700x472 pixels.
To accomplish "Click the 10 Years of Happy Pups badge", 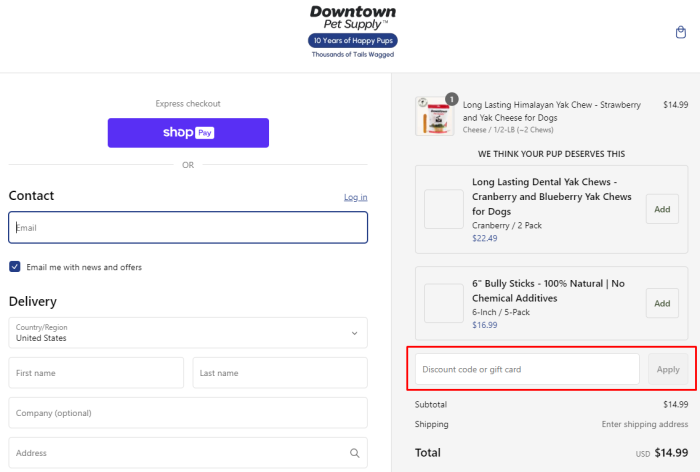I will (353, 41).
